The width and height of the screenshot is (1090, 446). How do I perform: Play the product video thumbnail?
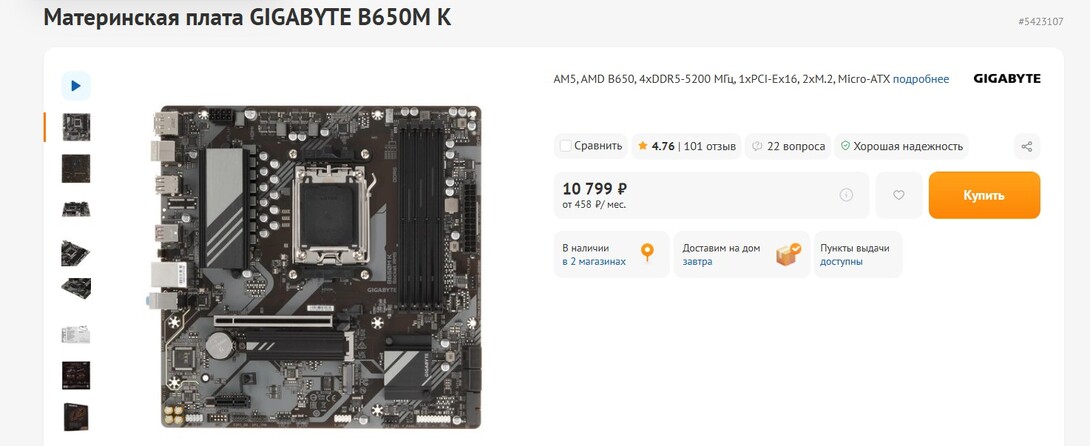[x=76, y=85]
